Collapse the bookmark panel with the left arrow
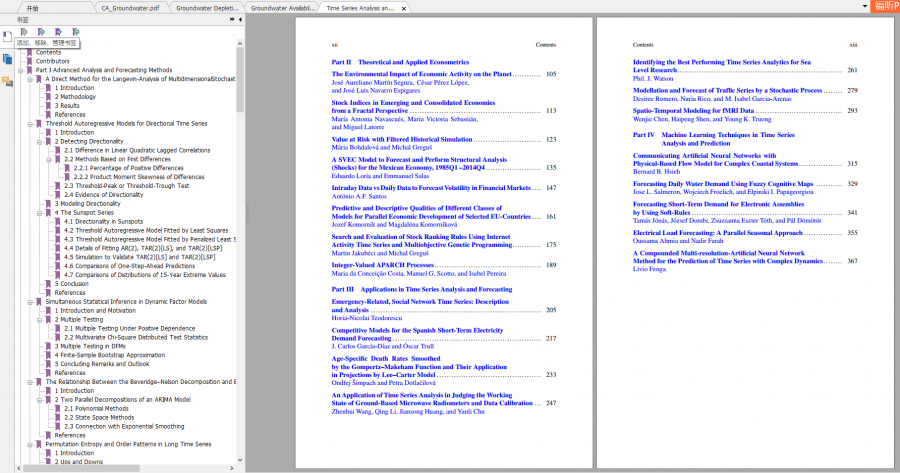This screenshot has width=900, height=473. pos(240,20)
